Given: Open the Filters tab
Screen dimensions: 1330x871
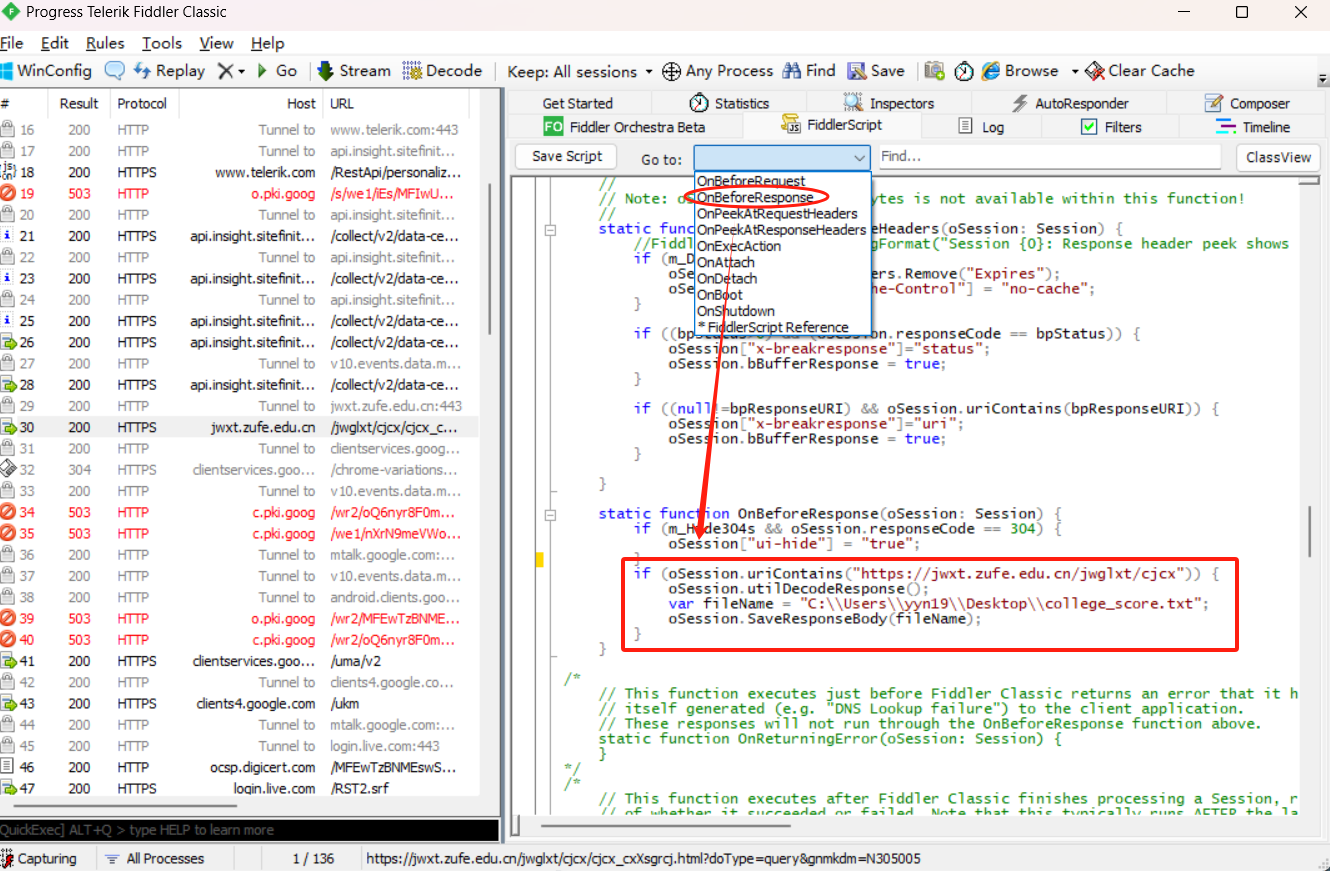Looking at the screenshot, I should (1110, 127).
